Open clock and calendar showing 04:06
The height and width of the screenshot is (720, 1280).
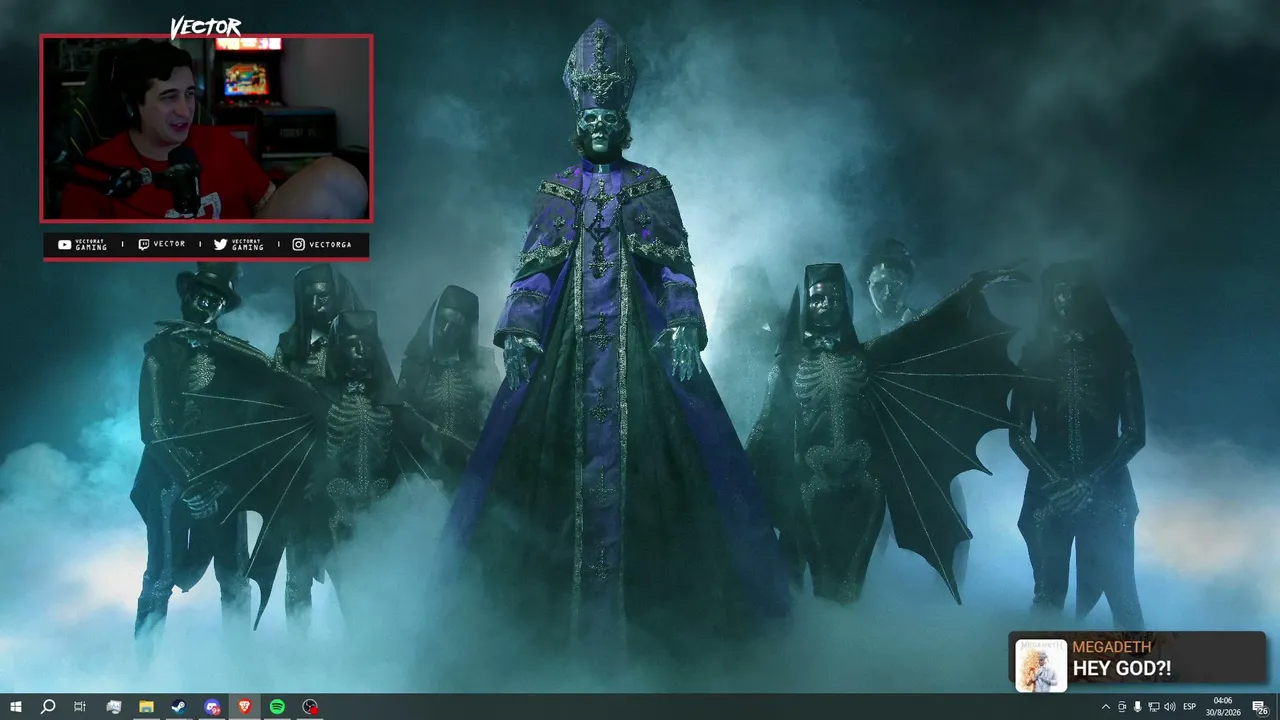[1222, 707]
